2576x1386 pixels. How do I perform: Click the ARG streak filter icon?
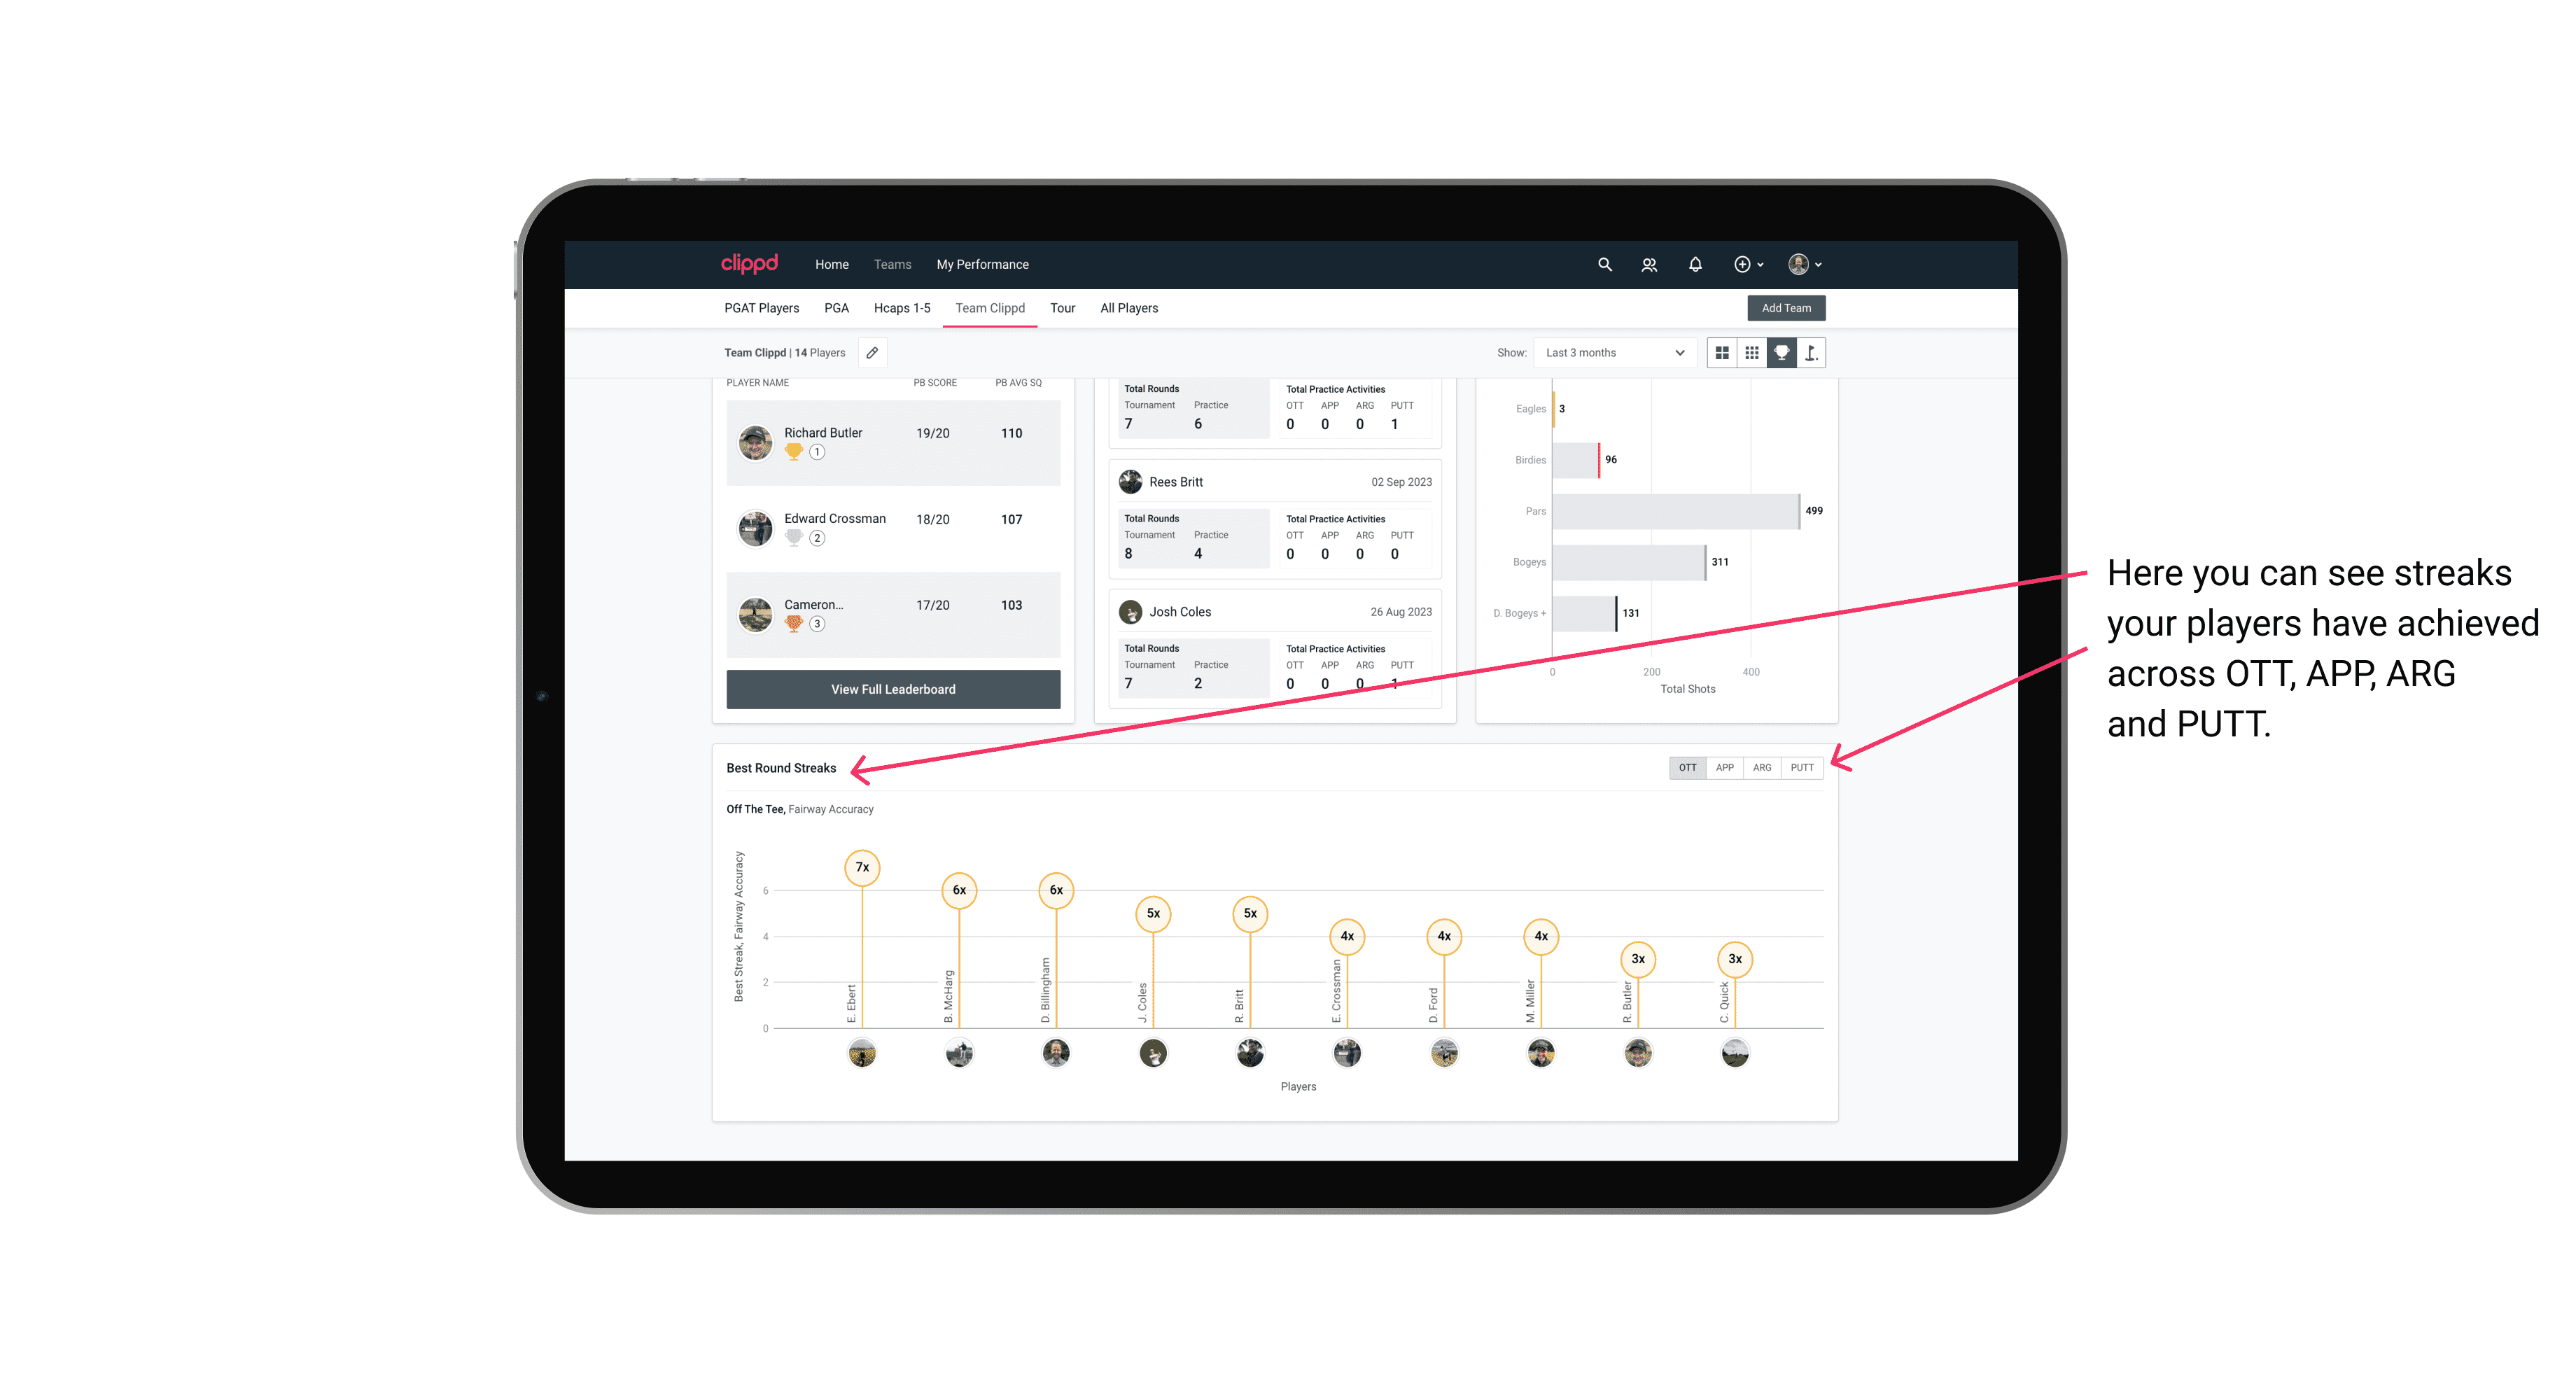pos(1764,766)
